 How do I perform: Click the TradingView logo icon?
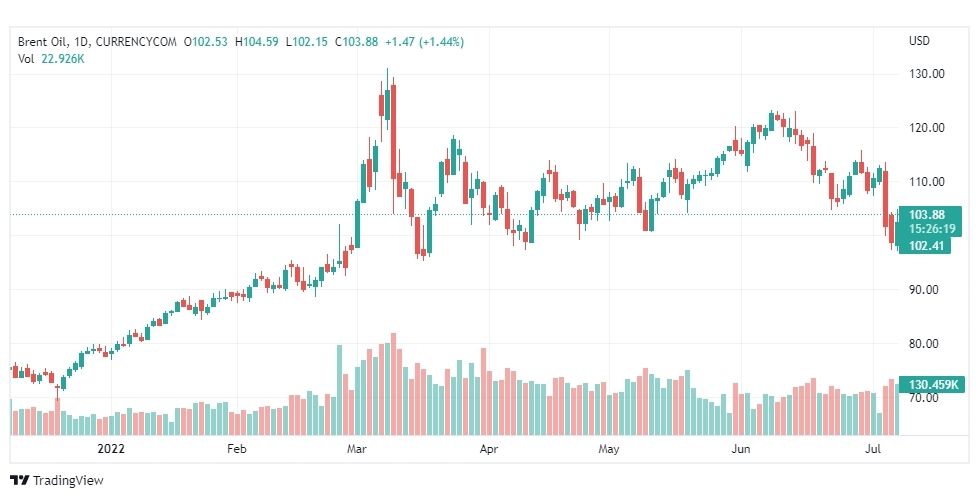click(x=19, y=481)
